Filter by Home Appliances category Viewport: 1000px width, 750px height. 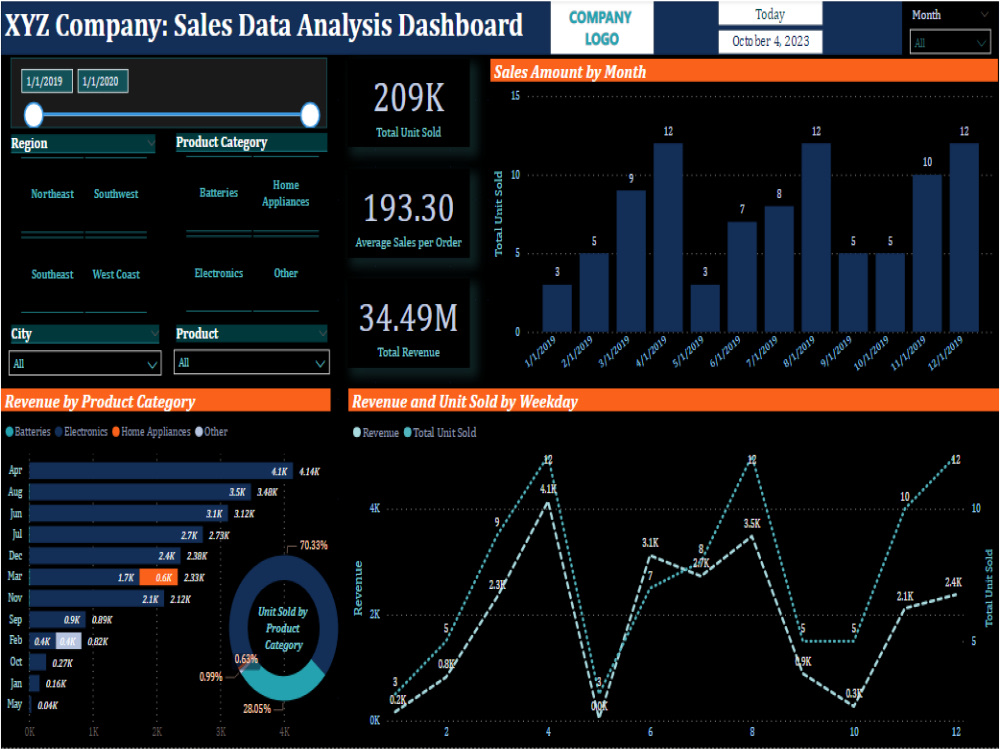point(286,193)
